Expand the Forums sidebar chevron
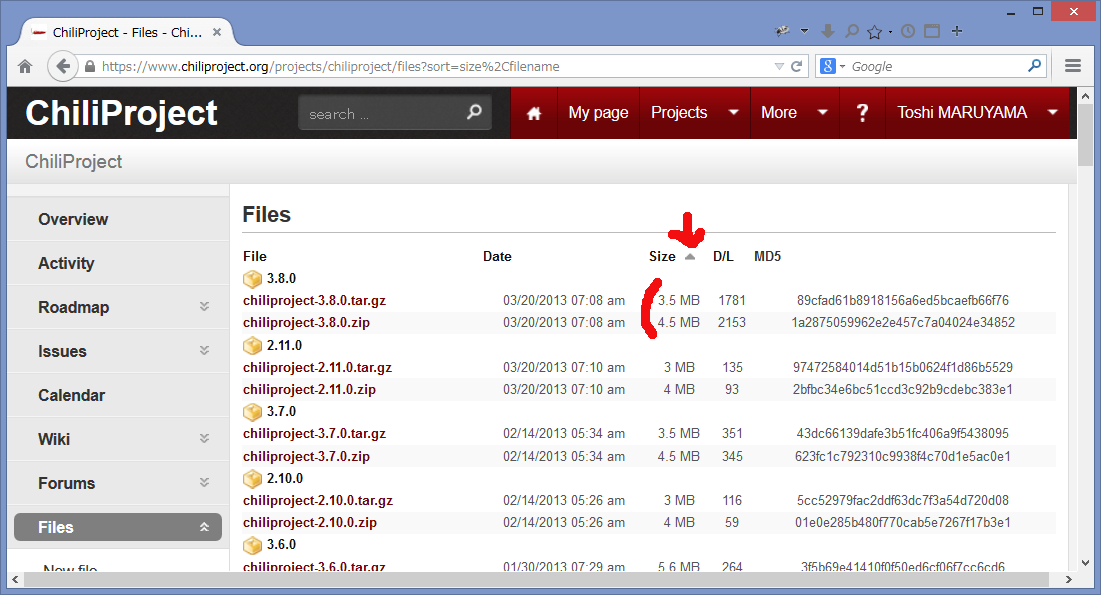 (204, 483)
